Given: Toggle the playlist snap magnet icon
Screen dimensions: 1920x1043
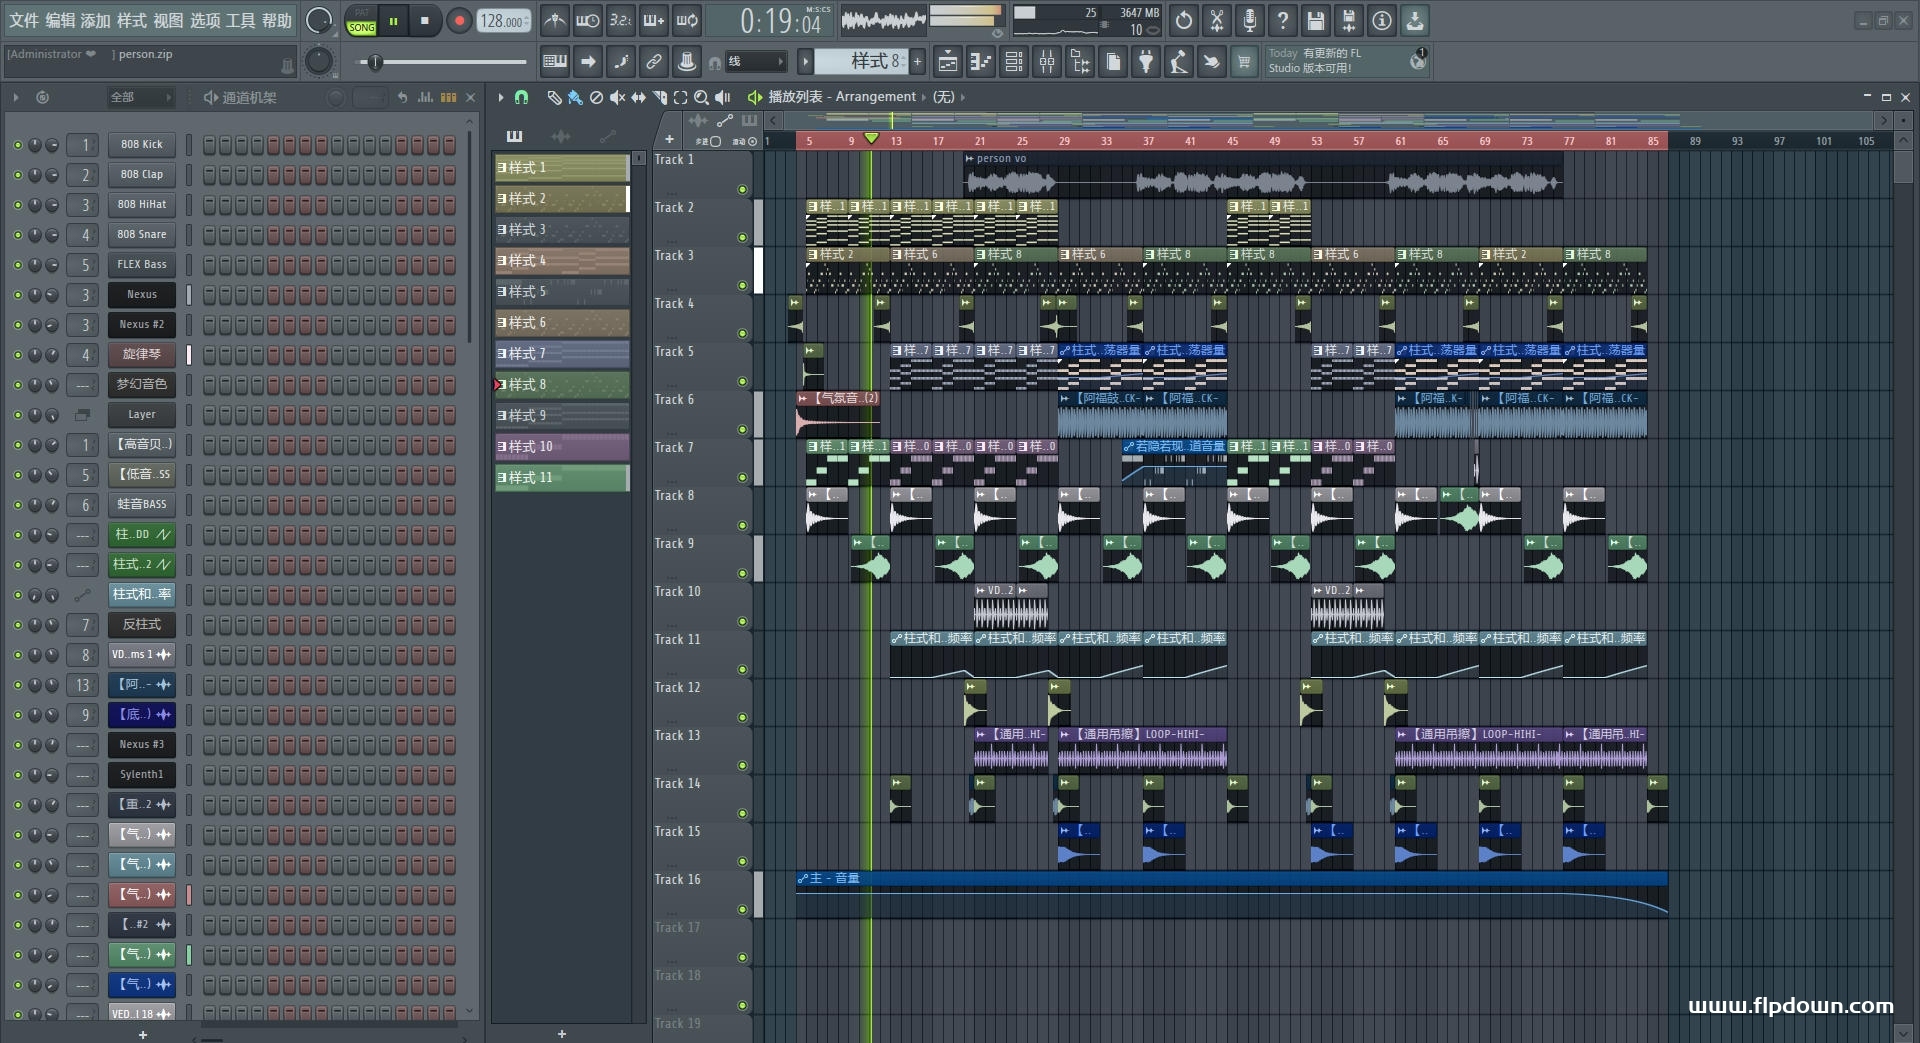Looking at the screenshot, I should pos(521,97).
